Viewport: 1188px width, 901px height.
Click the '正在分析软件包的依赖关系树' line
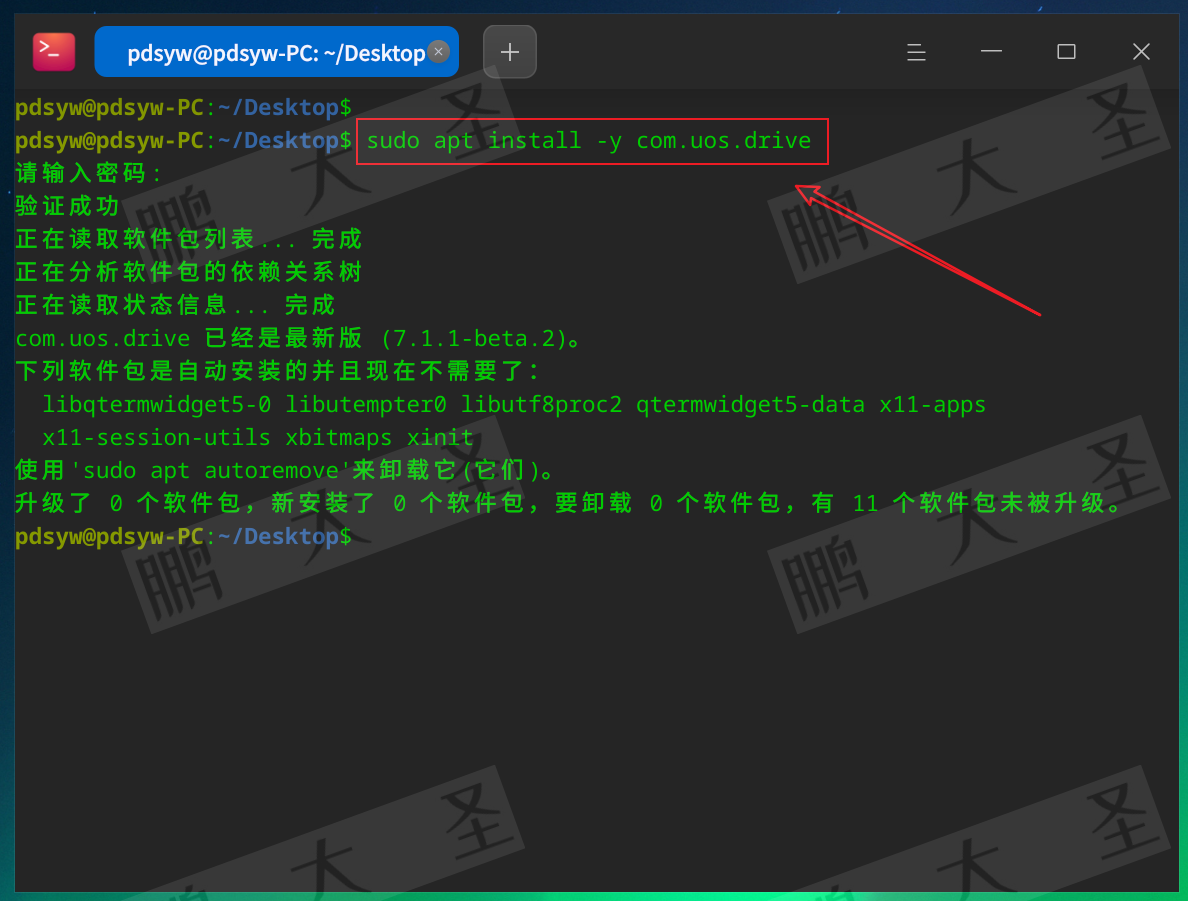coord(189,272)
